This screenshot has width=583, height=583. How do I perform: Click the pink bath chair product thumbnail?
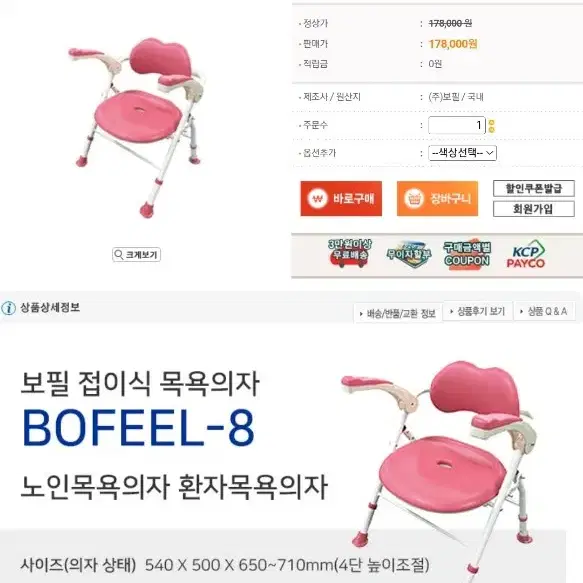136,126
